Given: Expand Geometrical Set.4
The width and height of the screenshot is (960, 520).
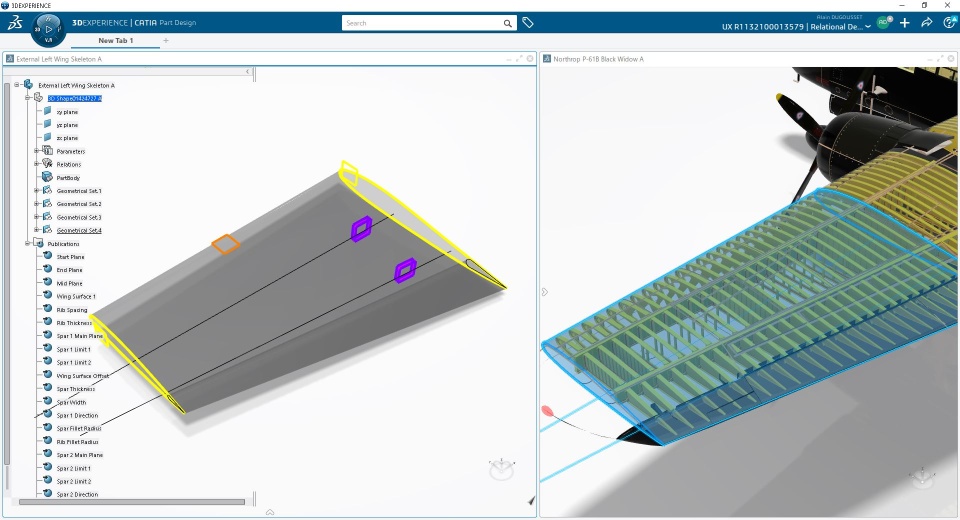Looking at the screenshot, I should (x=36, y=230).
